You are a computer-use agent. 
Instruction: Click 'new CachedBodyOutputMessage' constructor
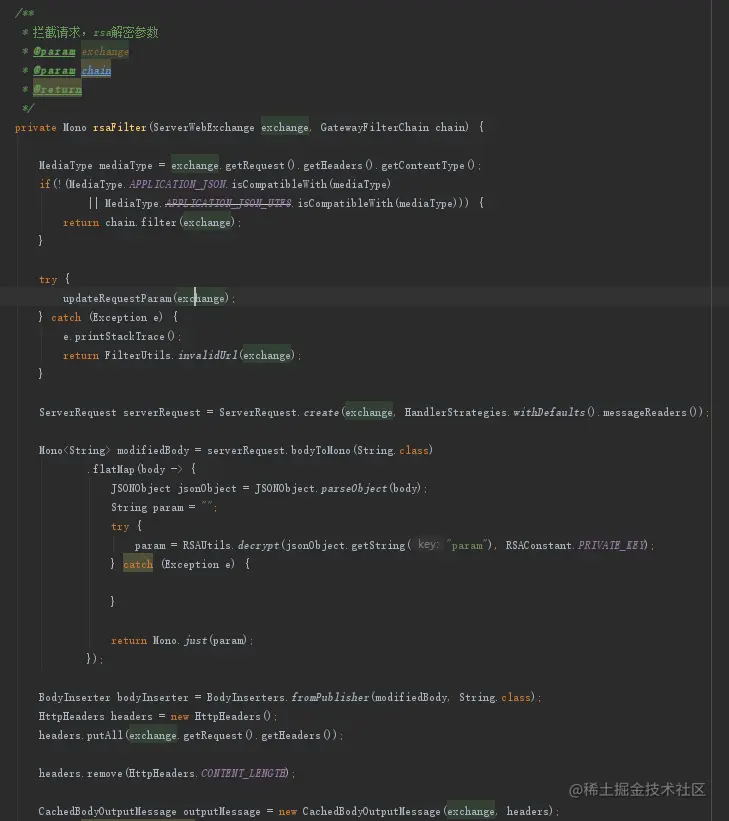point(360,812)
